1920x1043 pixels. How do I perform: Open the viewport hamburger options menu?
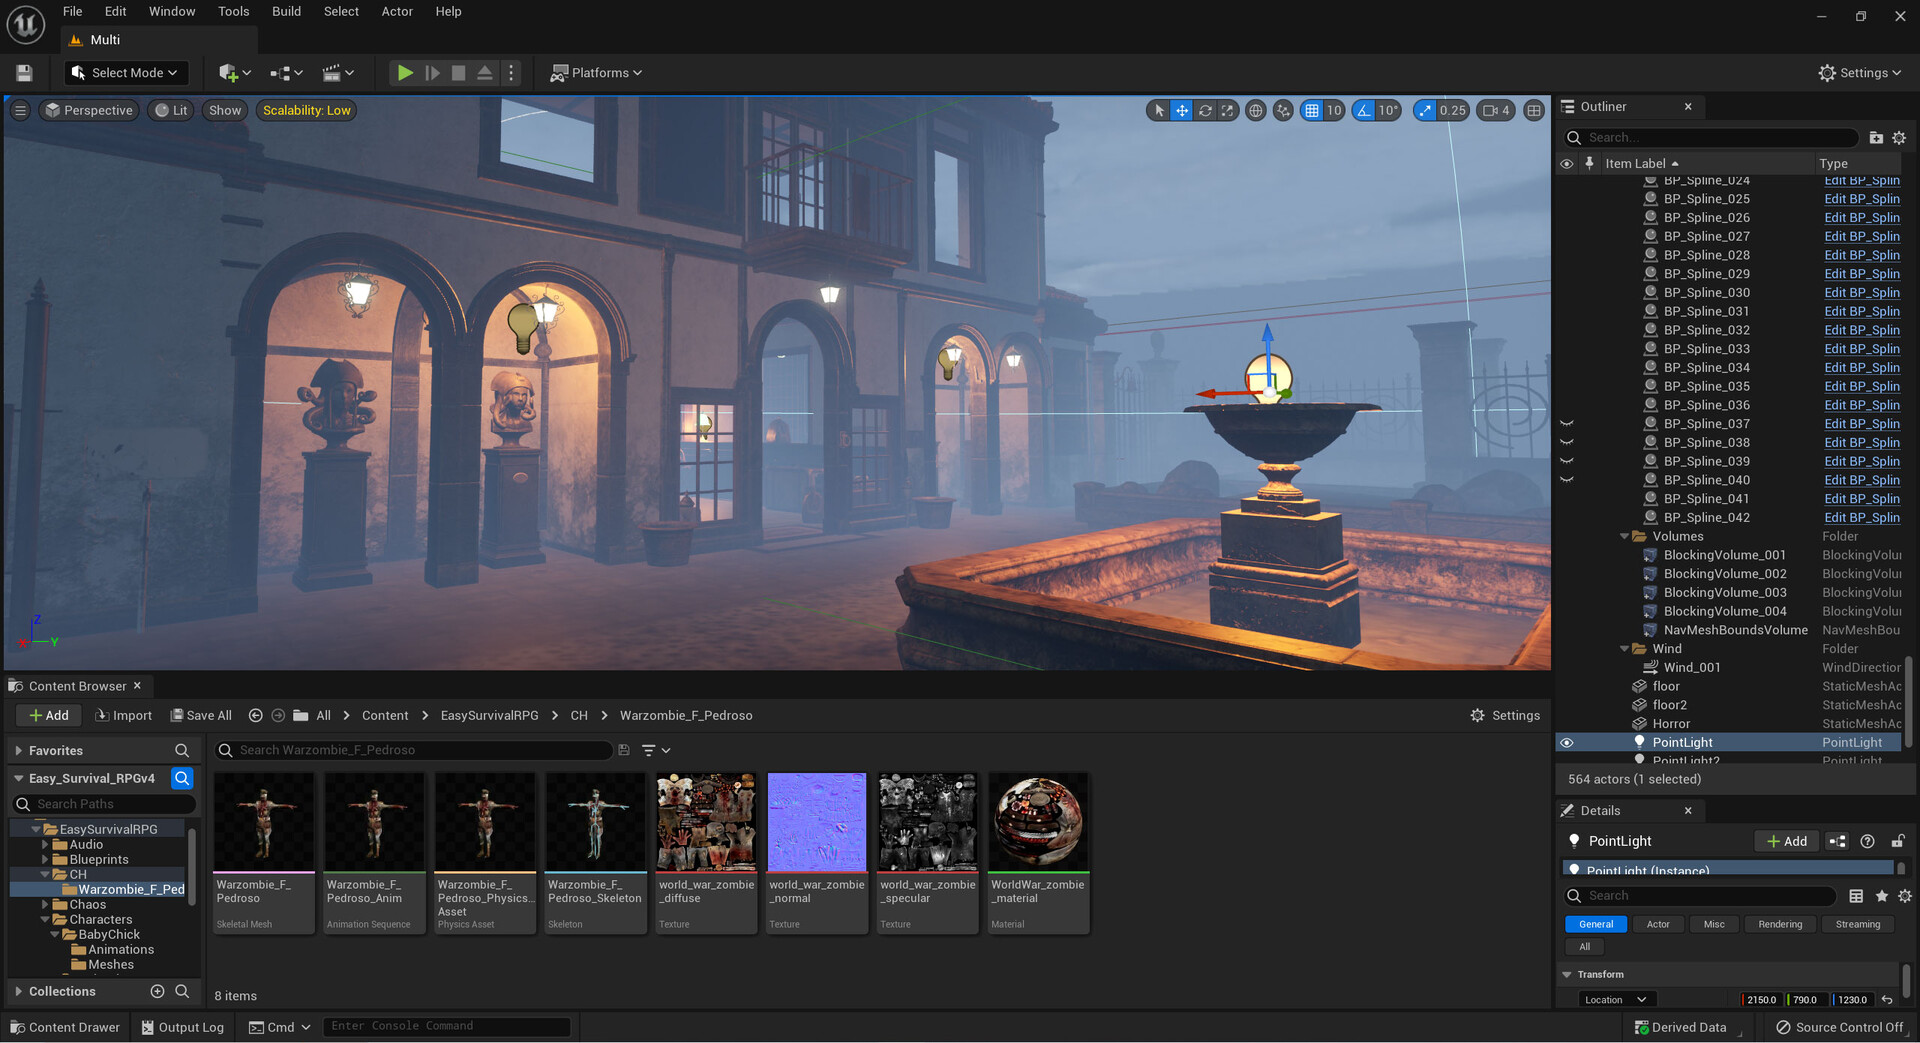click(x=20, y=111)
